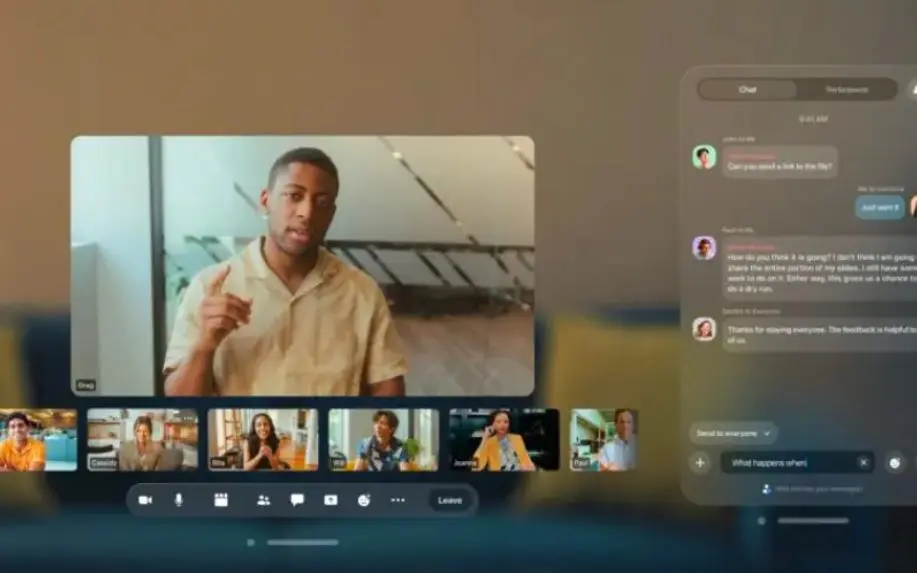This screenshot has height=573, width=917.
Task: Select Paul's video thumbnail
Action: (x=604, y=440)
